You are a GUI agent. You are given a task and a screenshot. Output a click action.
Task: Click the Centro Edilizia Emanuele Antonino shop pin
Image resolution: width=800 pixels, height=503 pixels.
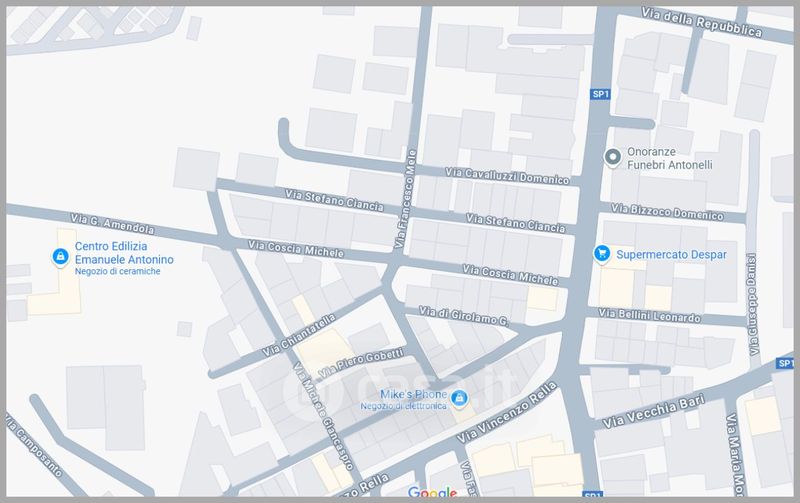click(x=61, y=257)
